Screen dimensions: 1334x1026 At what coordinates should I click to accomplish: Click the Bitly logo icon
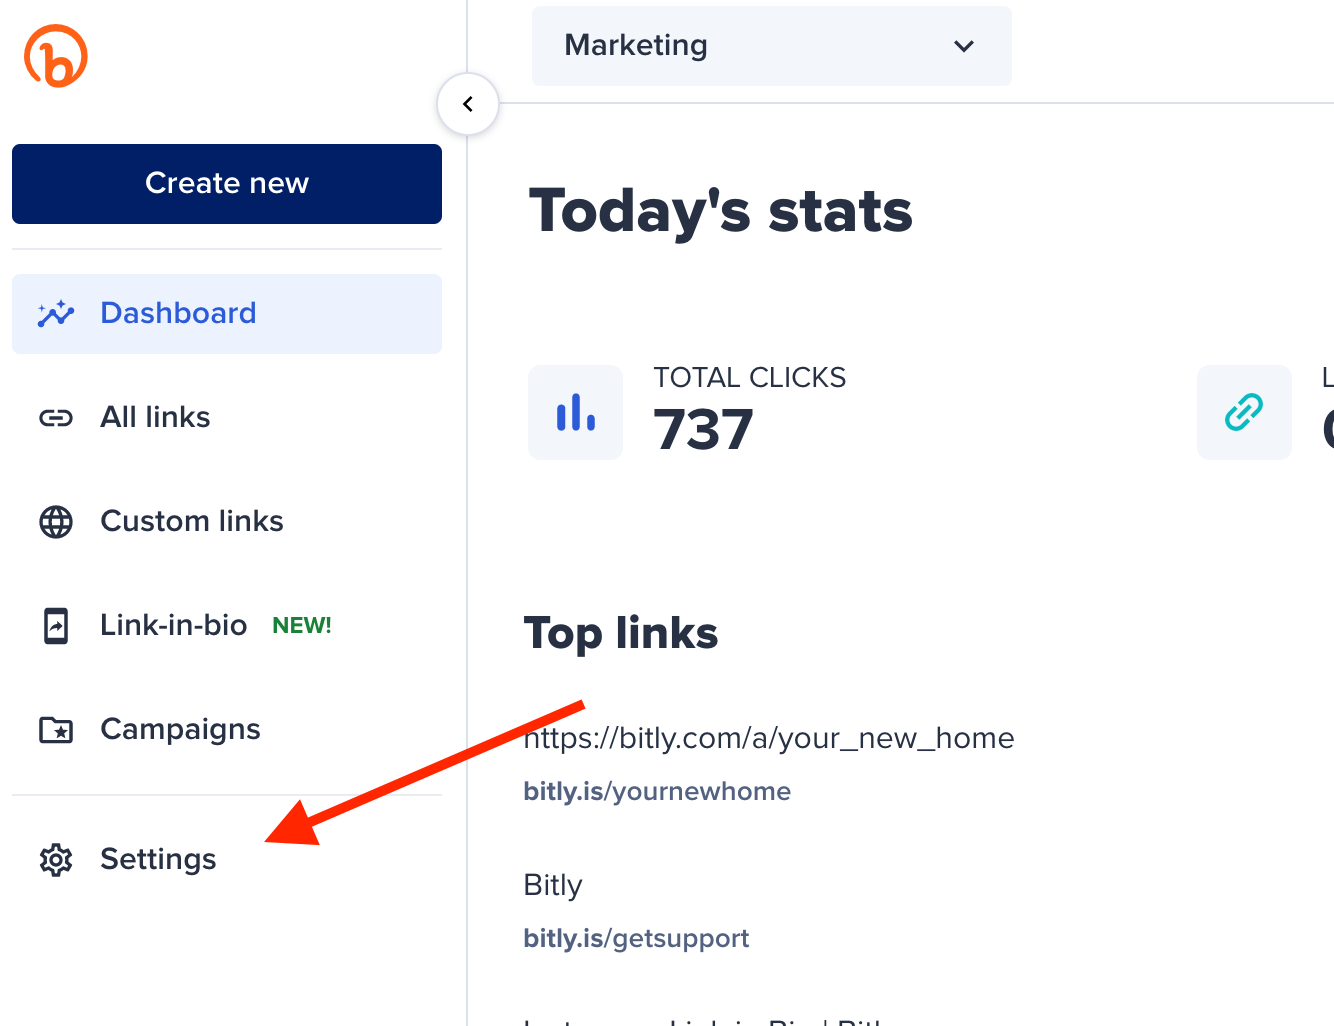click(56, 56)
